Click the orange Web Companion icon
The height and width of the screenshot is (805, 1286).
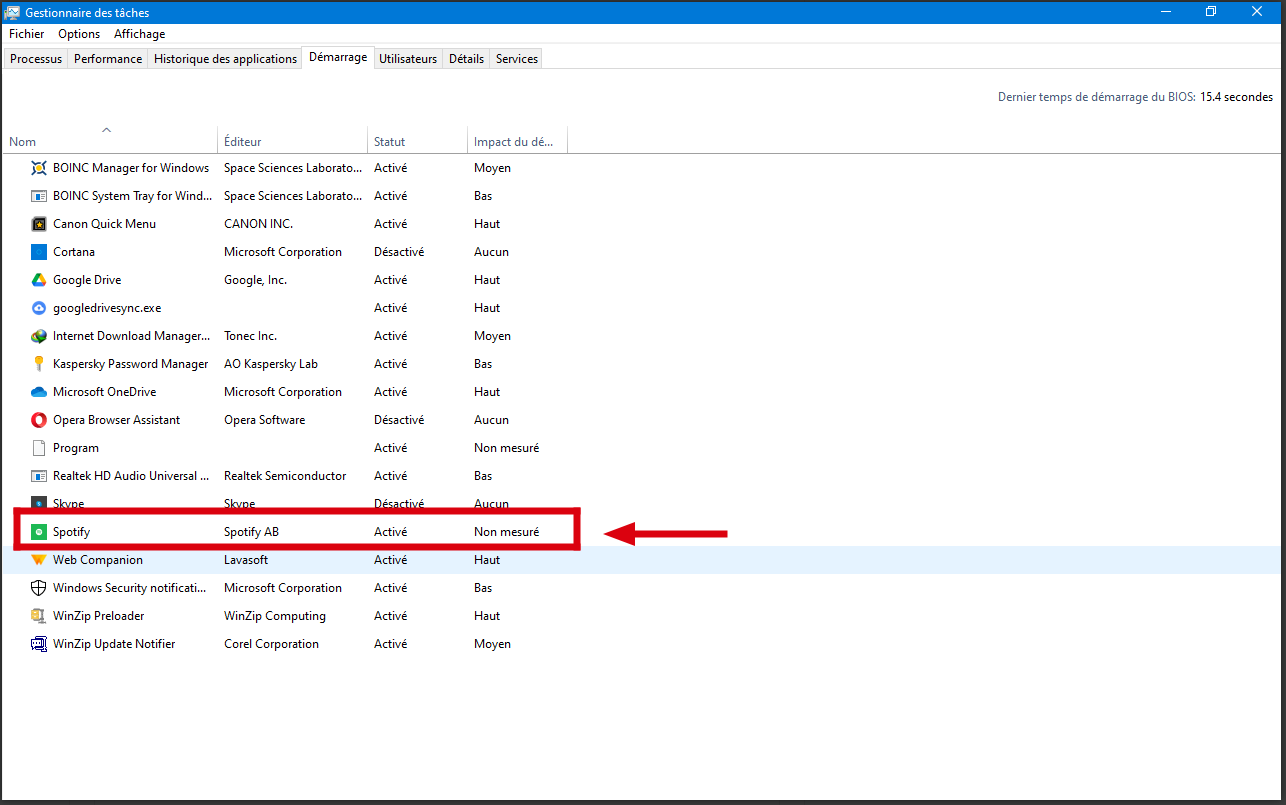pyautogui.click(x=39, y=560)
